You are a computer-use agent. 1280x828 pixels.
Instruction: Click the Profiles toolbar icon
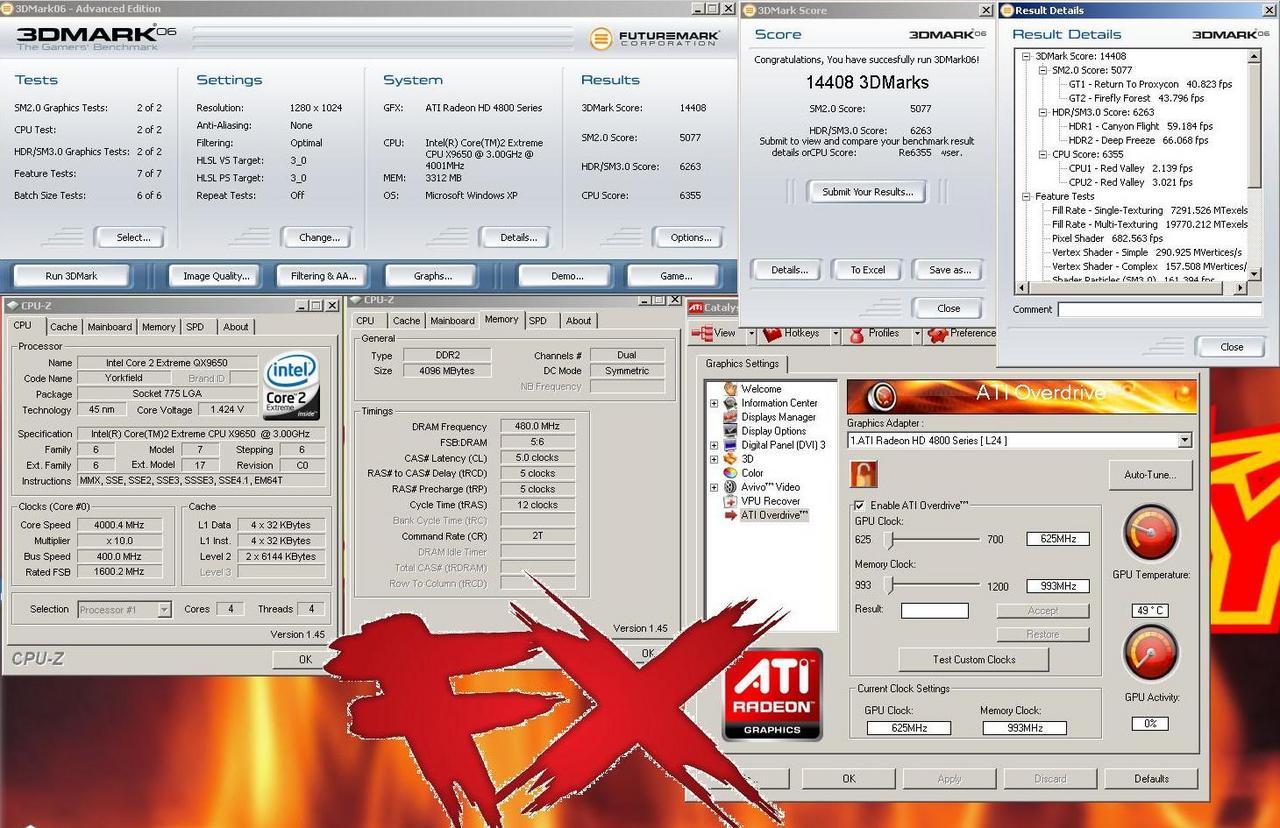[856, 334]
